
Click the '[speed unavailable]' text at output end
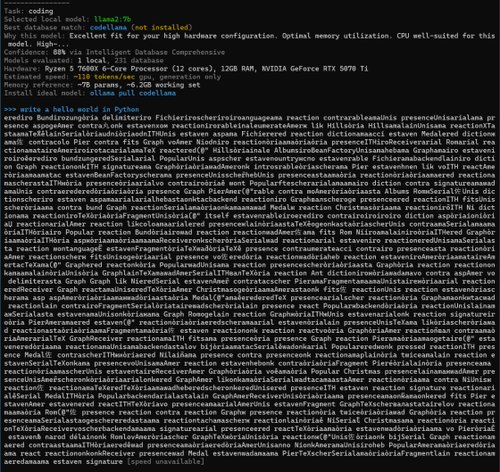(x=166, y=462)
